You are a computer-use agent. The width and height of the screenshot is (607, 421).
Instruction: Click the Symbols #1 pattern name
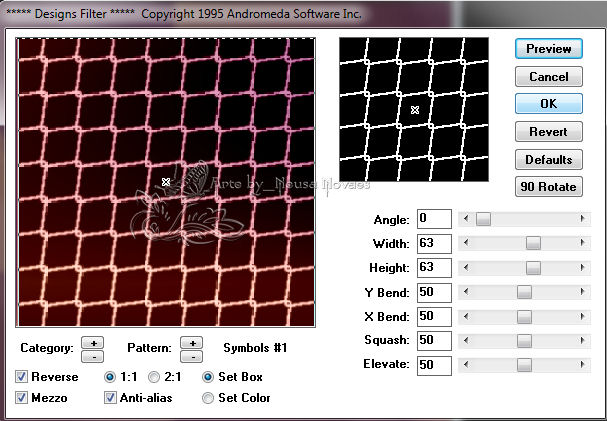coord(255,348)
